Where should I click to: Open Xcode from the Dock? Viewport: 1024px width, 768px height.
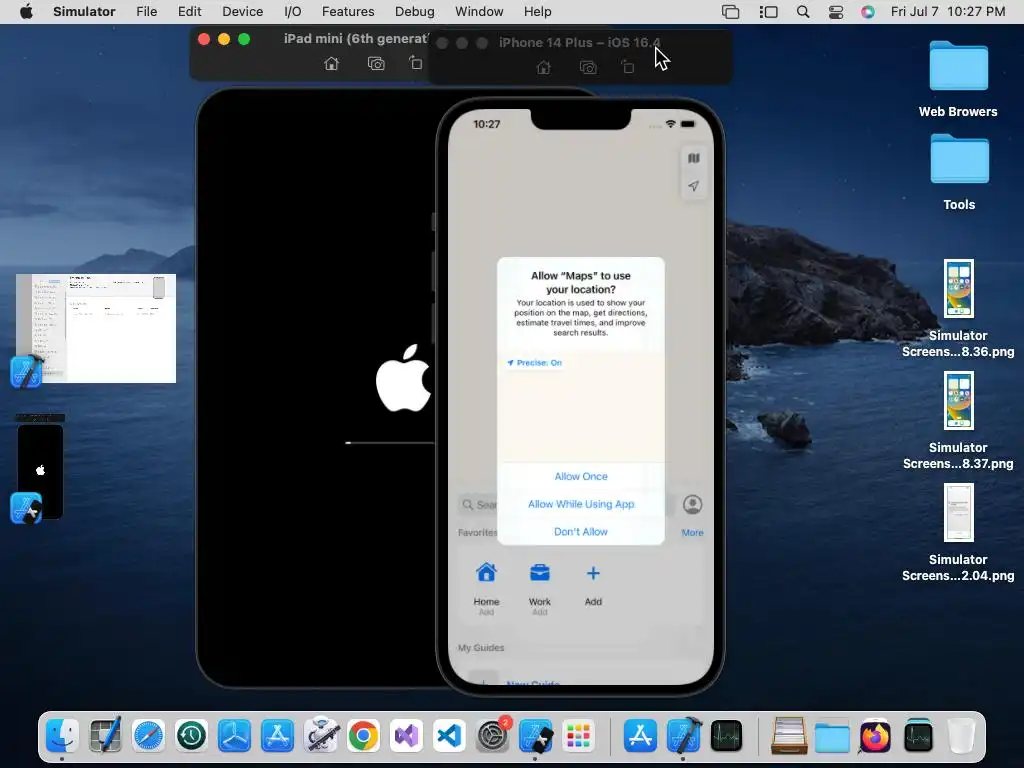tap(683, 736)
